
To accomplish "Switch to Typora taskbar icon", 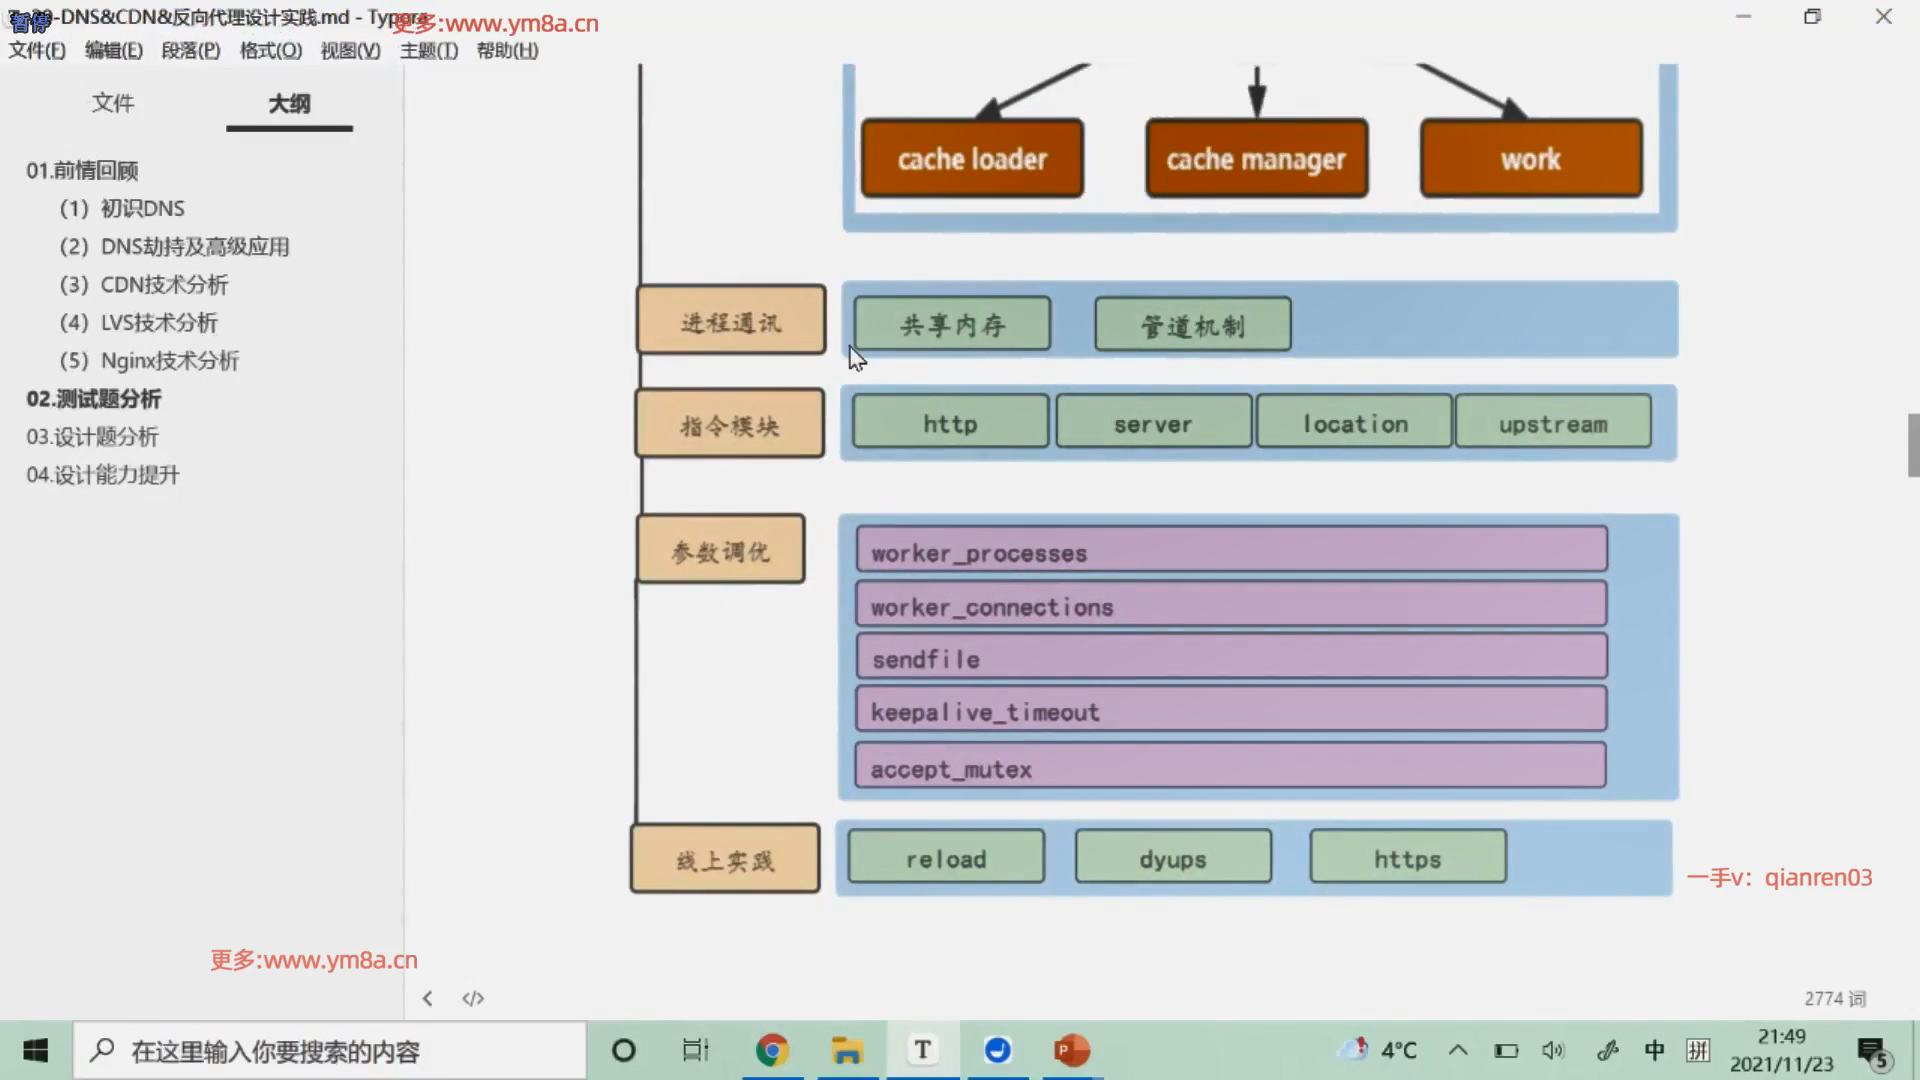I will point(922,1050).
